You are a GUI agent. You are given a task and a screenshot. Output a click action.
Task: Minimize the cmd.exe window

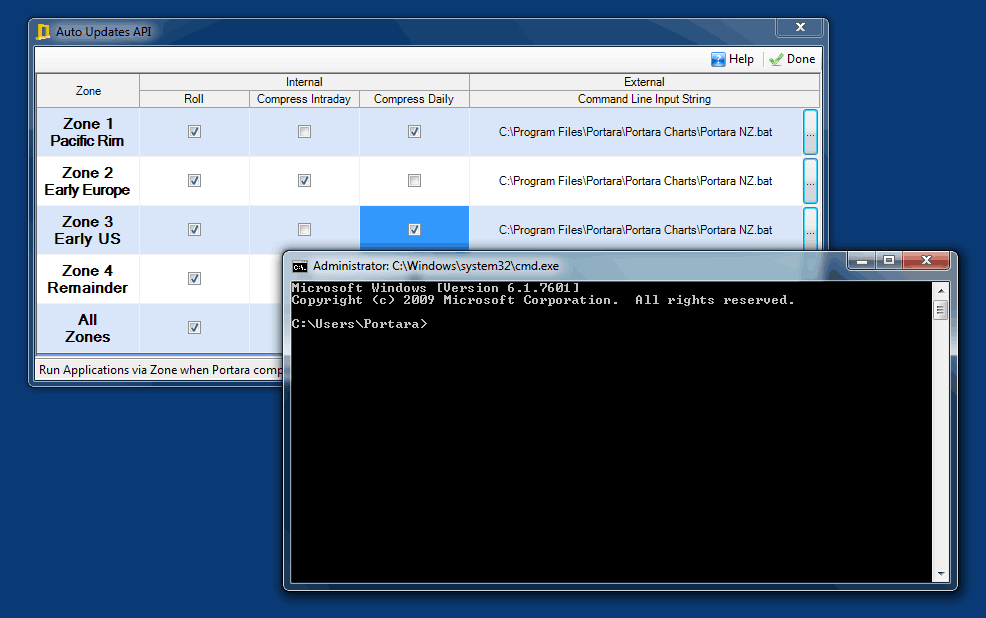pos(862,260)
